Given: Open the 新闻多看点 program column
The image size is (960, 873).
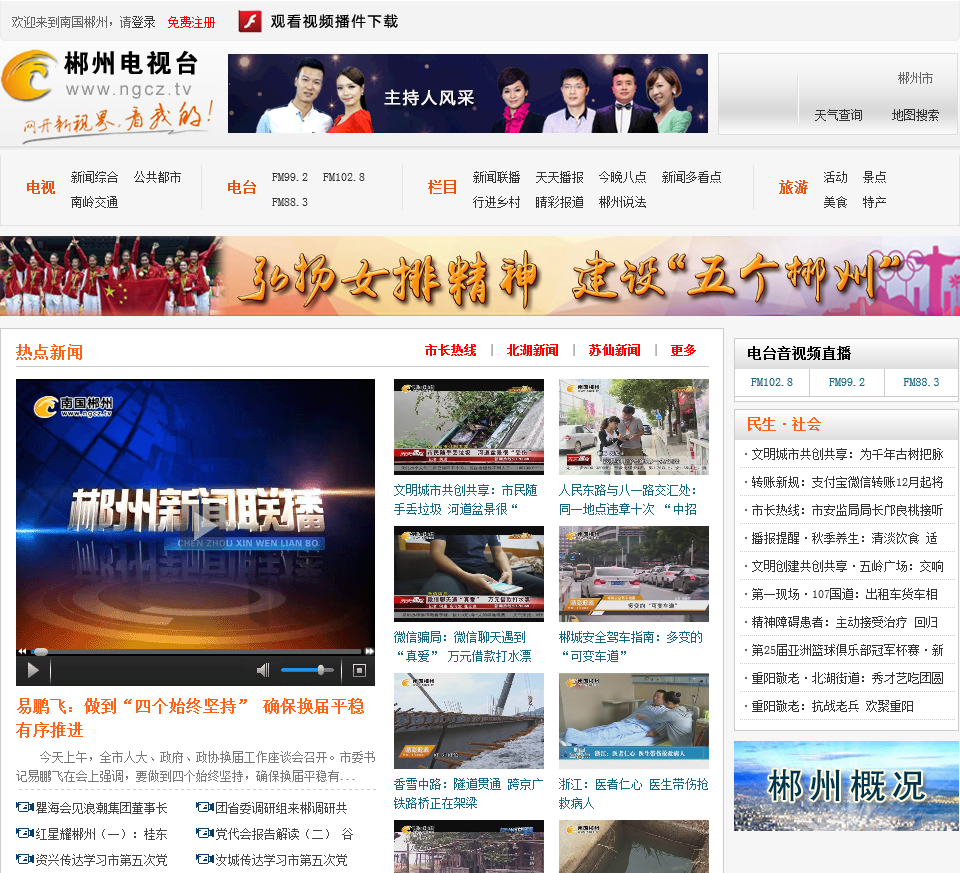Looking at the screenshot, I should pyautogui.click(x=692, y=178).
